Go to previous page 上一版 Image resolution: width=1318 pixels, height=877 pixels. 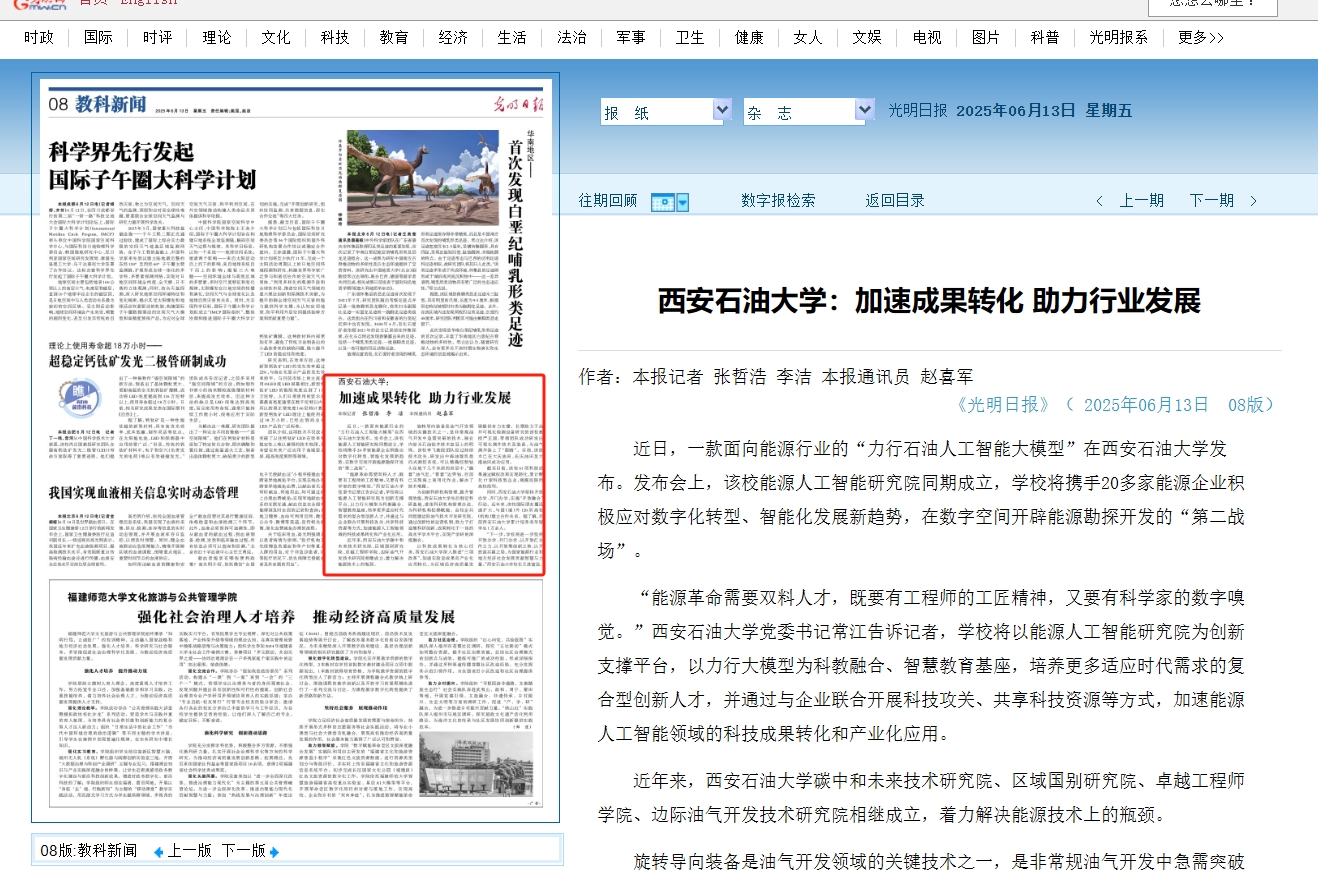click(x=190, y=851)
